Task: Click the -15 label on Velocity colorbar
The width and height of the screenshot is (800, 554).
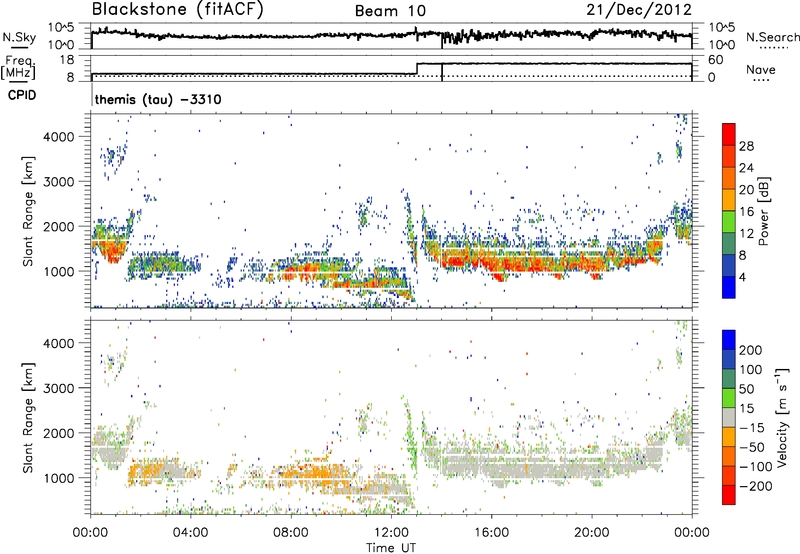Action: point(752,427)
